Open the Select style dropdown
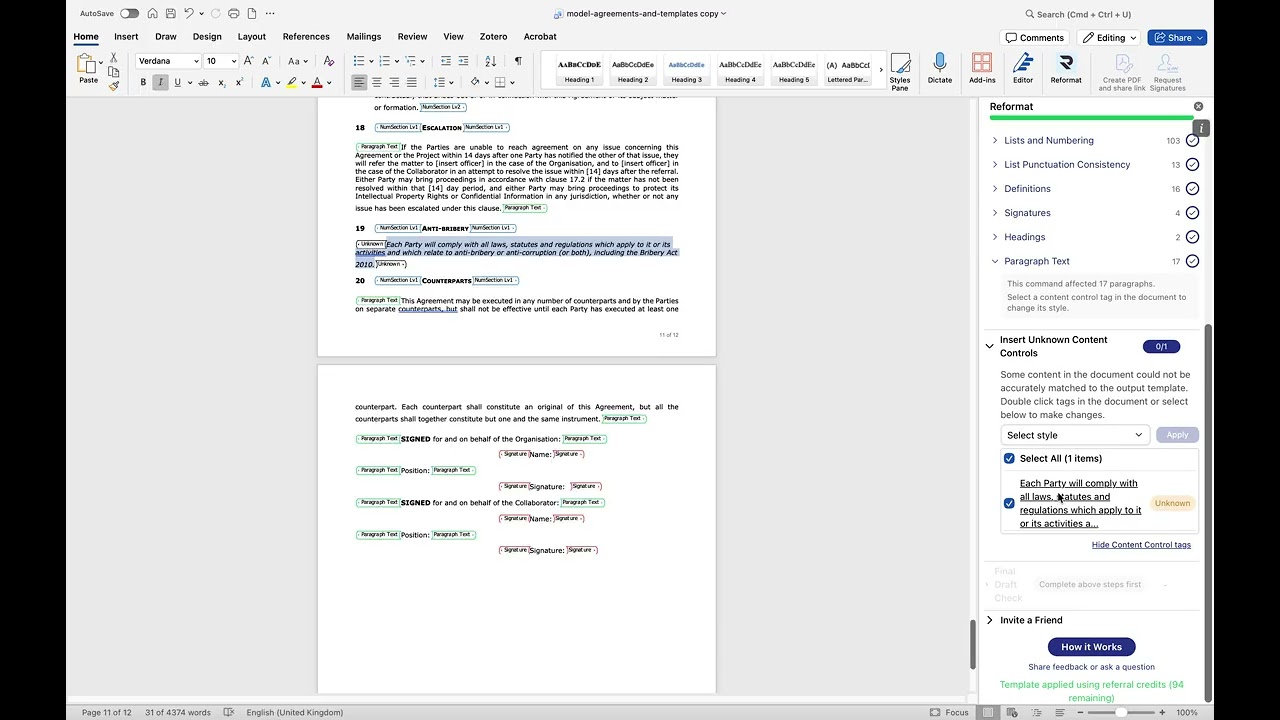The width and height of the screenshot is (1280, 720). click(1074, 435)
